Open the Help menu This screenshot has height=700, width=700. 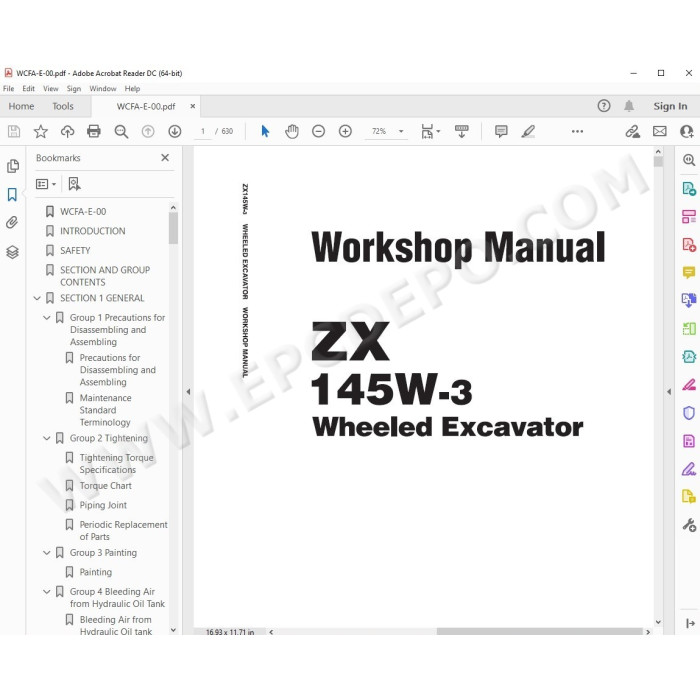click(x=132, y=88)
